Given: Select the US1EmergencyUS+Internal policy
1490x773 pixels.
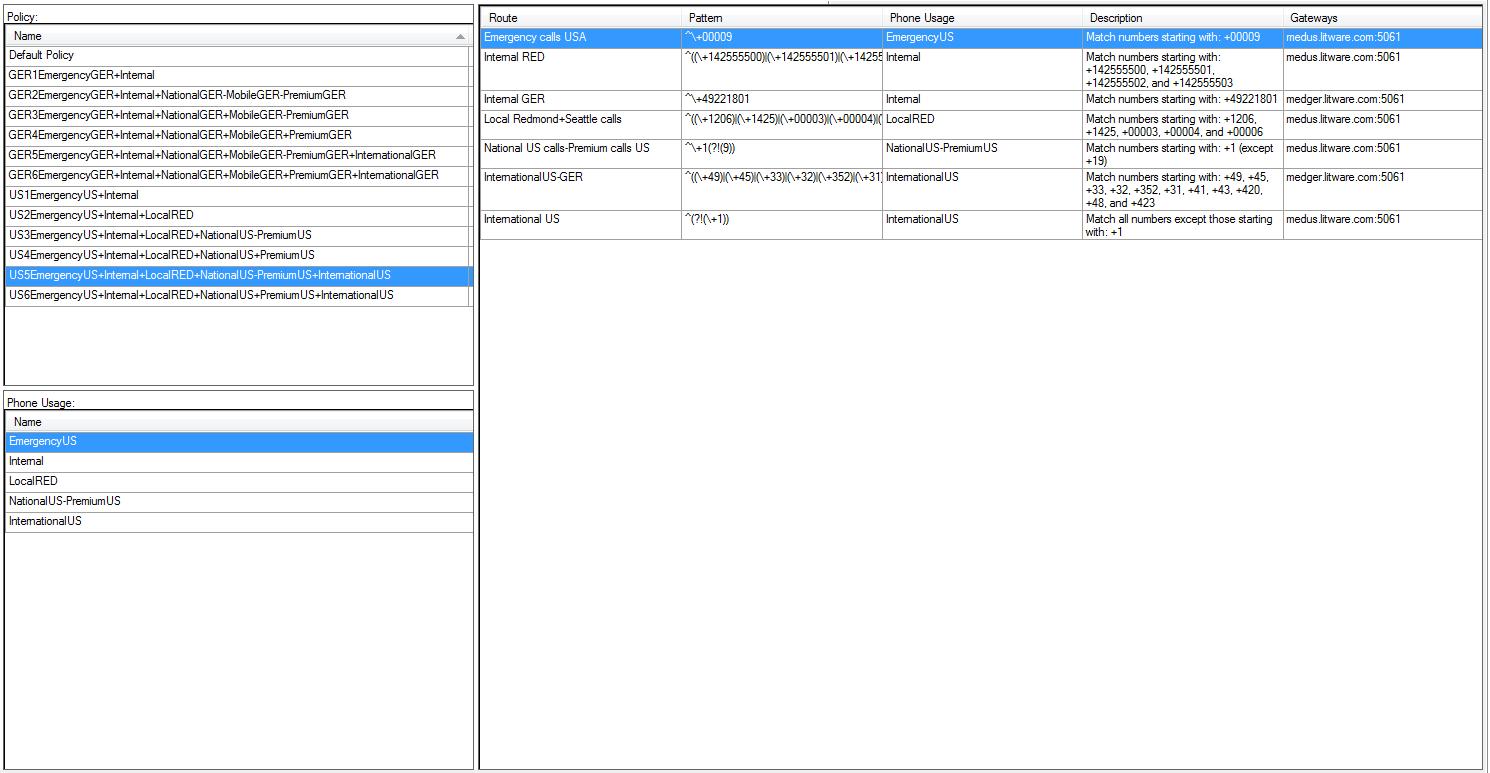Looking at the screenshot, I should click(x=238, y=196).
